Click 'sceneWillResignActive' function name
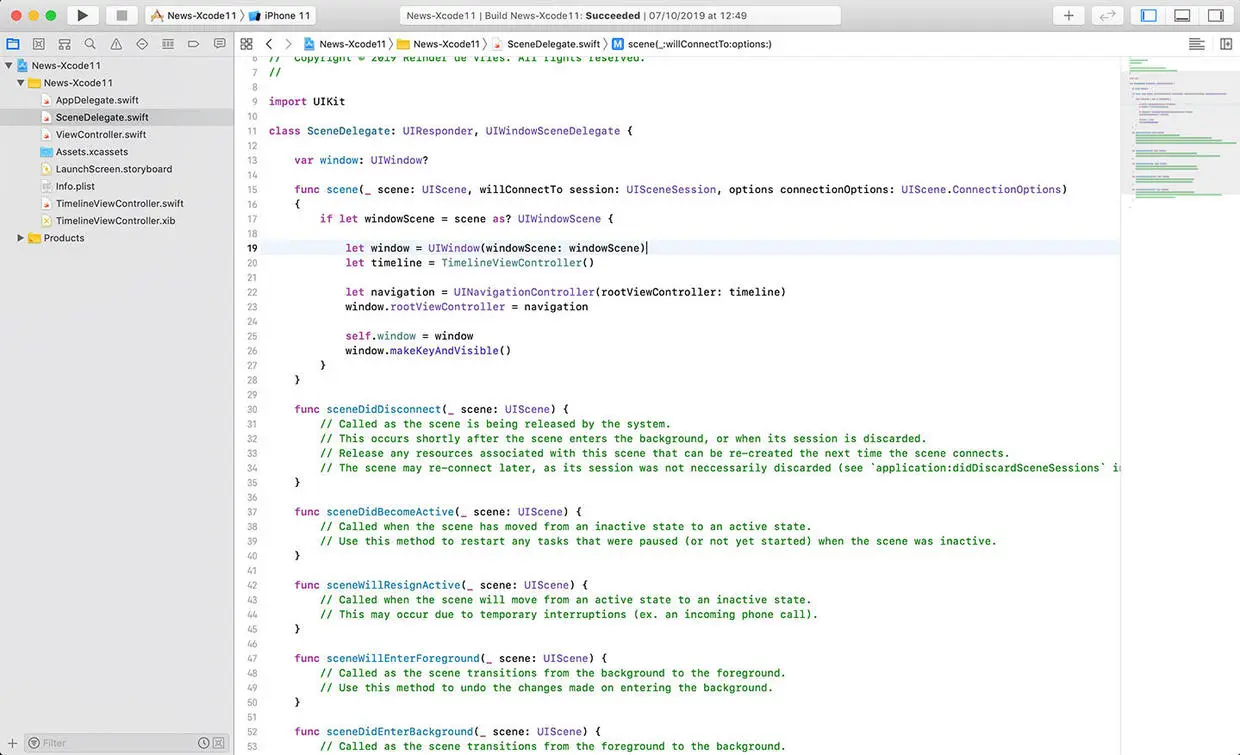Image resolution: width=1240 pixels, height=755 pixels. 393,585
